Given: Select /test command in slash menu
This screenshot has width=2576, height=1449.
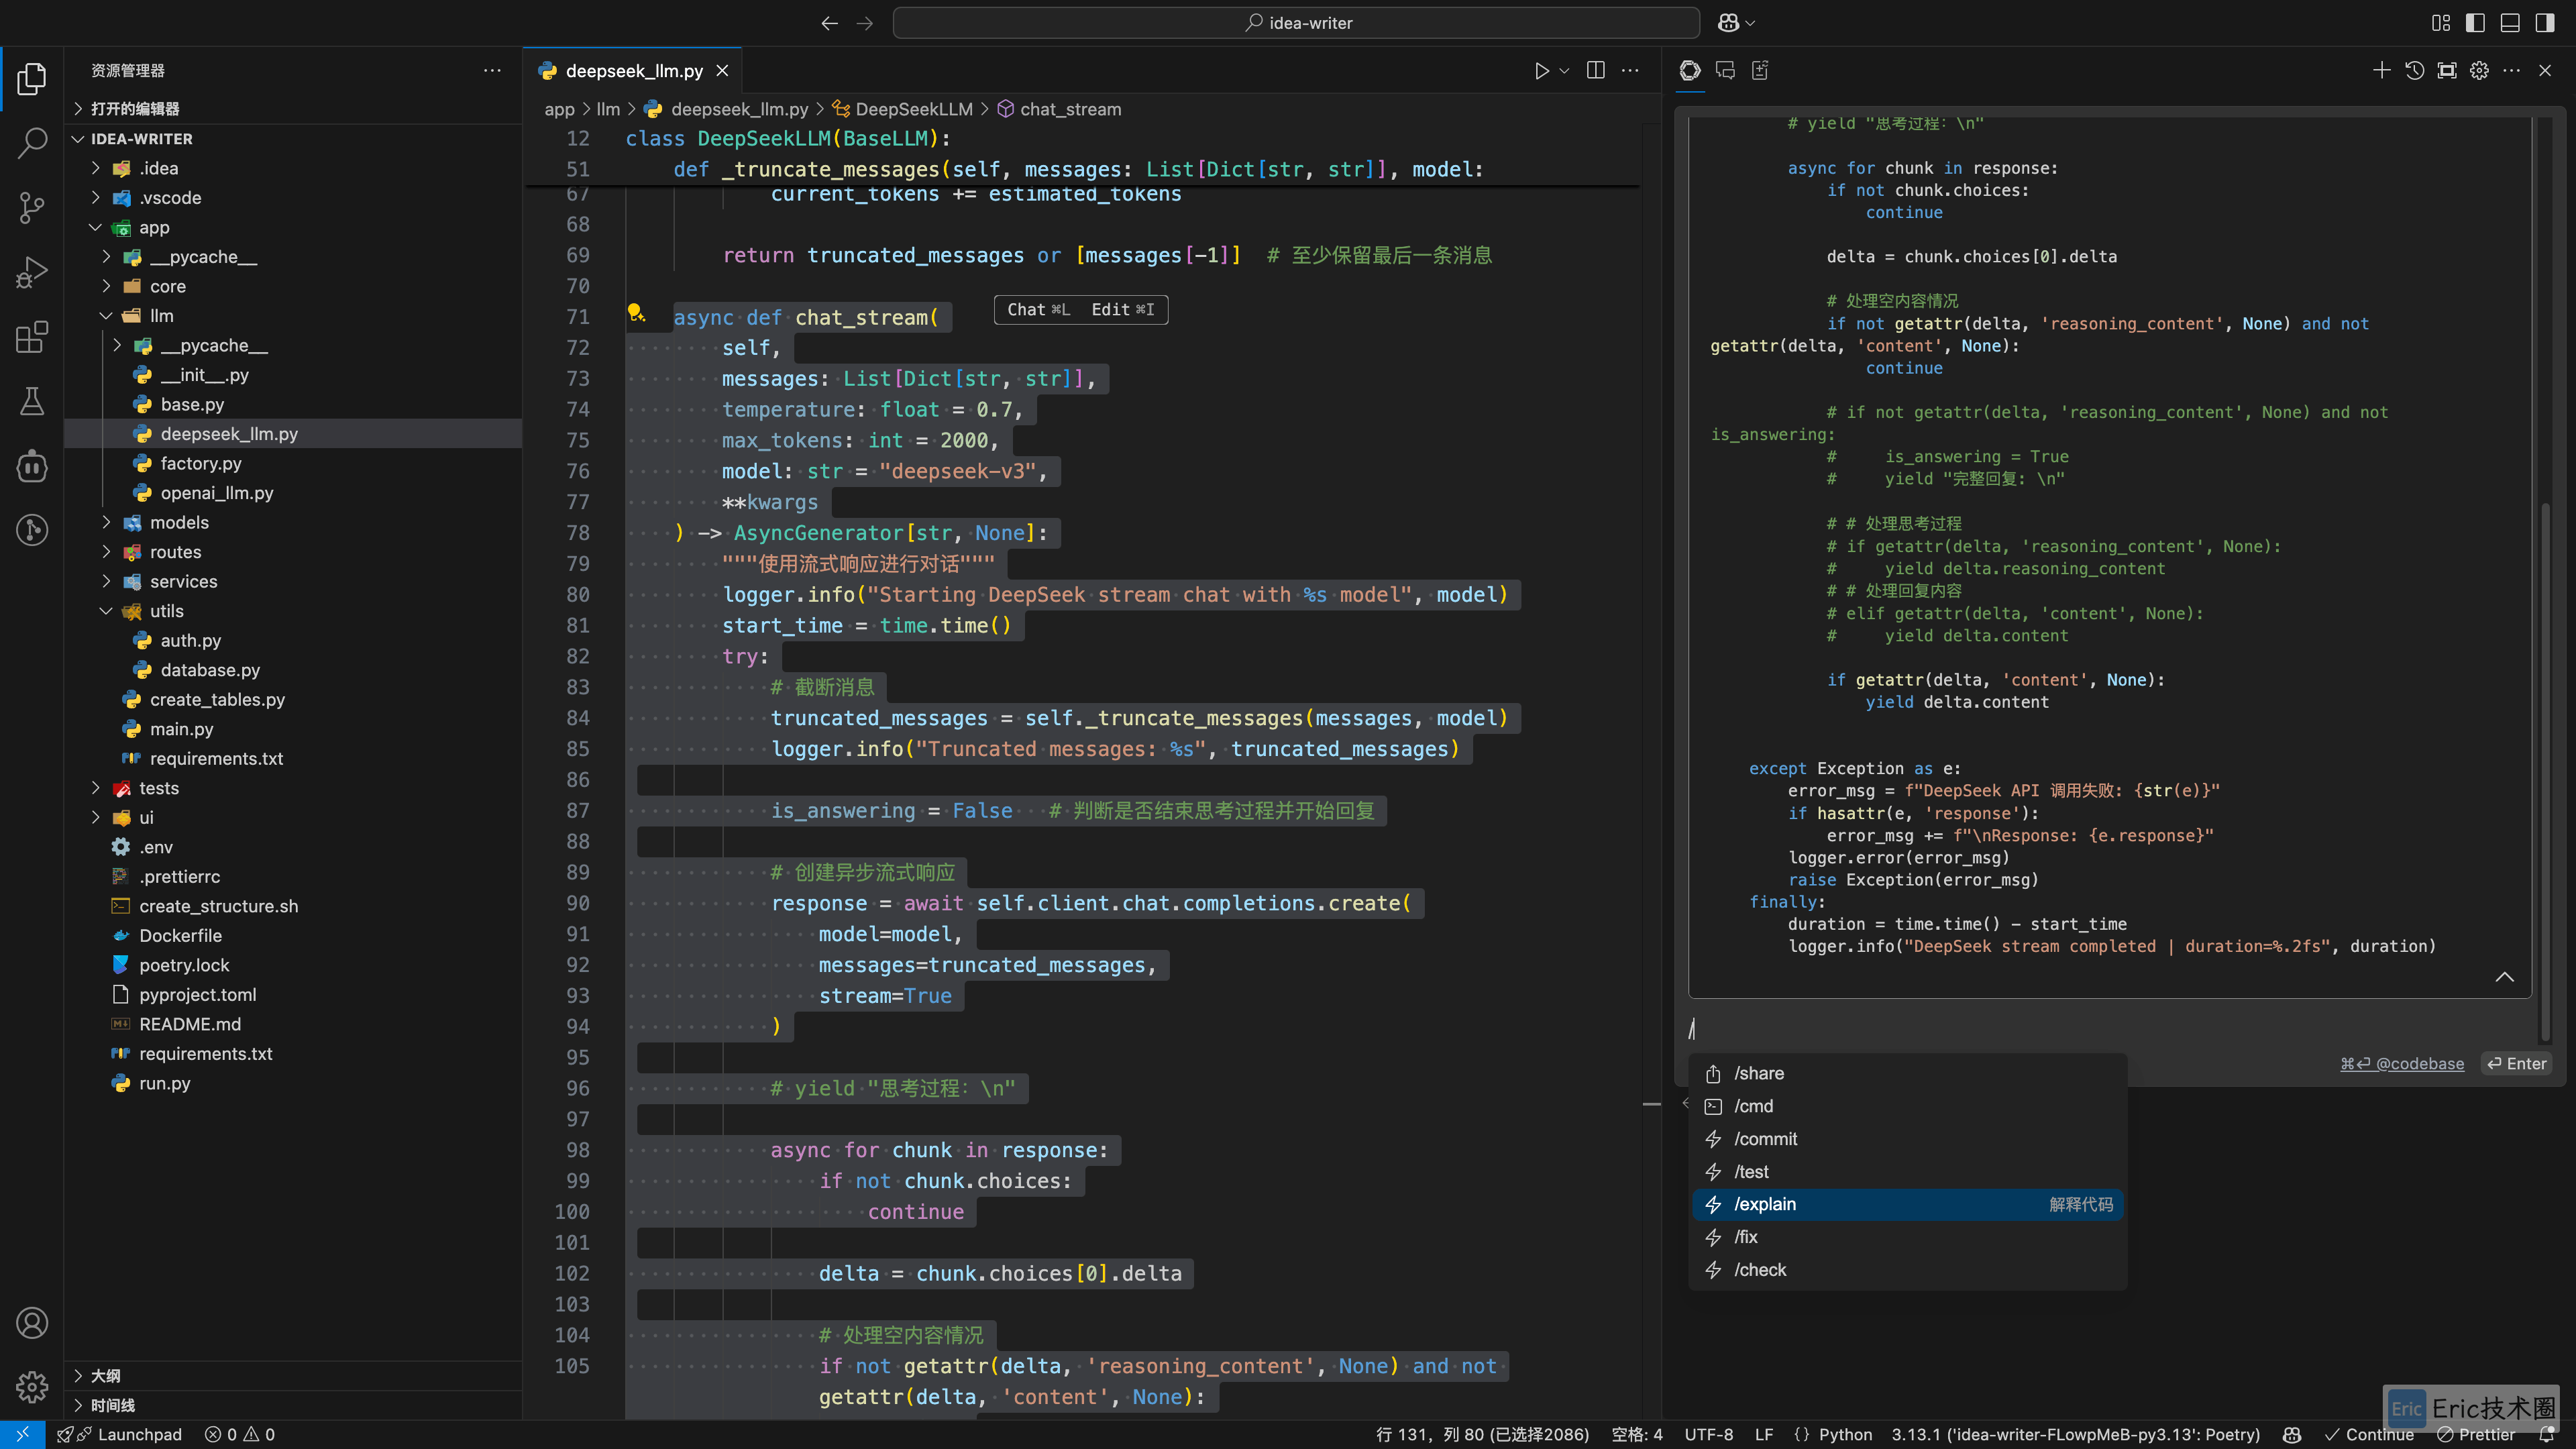Looking at the screenshot, I should (1908, 1172).
